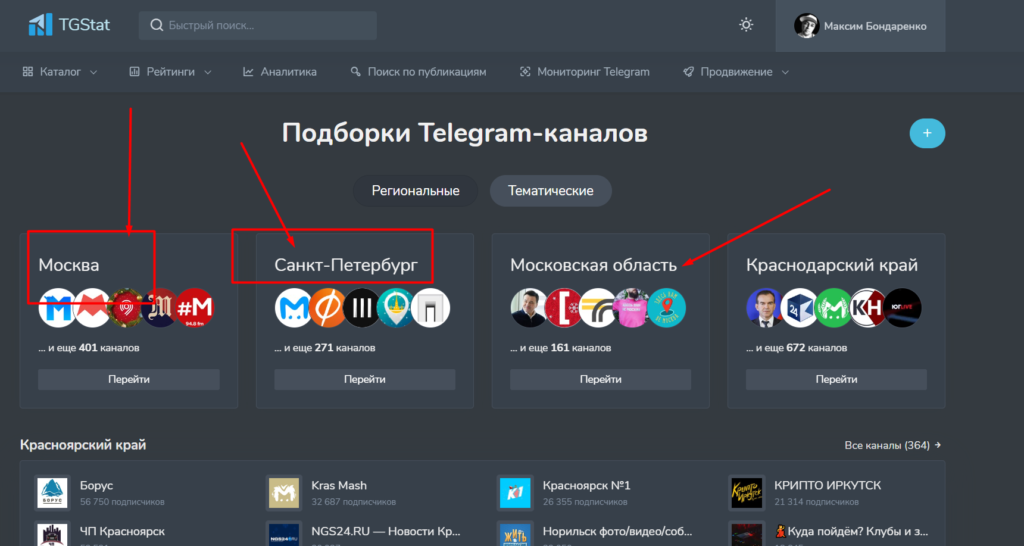Screen dimensions: 1024x546
Task: Click the blue plus button to add a collection
Action: 927,133
